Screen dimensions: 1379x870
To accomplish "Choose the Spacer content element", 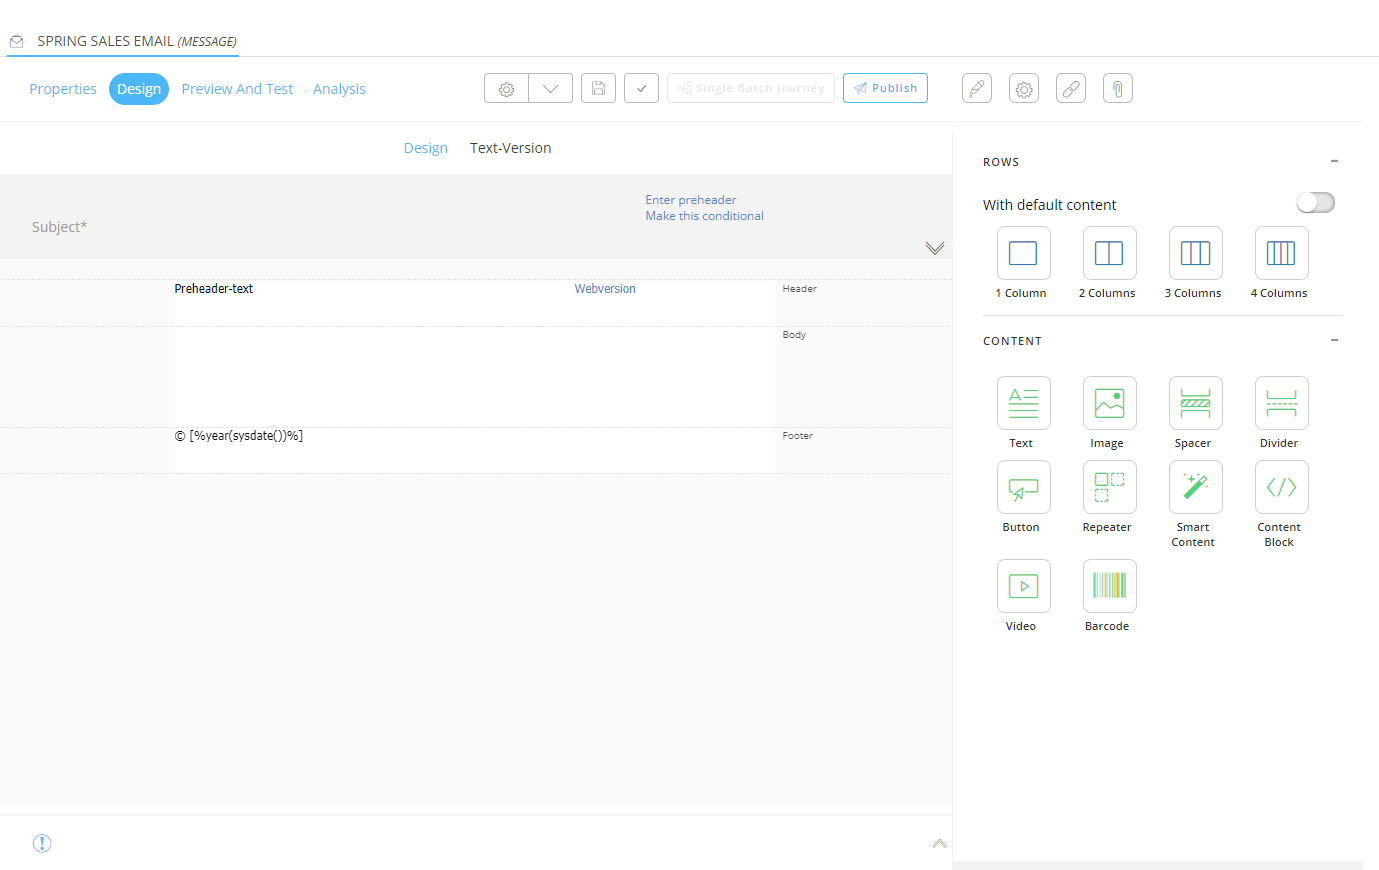I will point(1195,403).
